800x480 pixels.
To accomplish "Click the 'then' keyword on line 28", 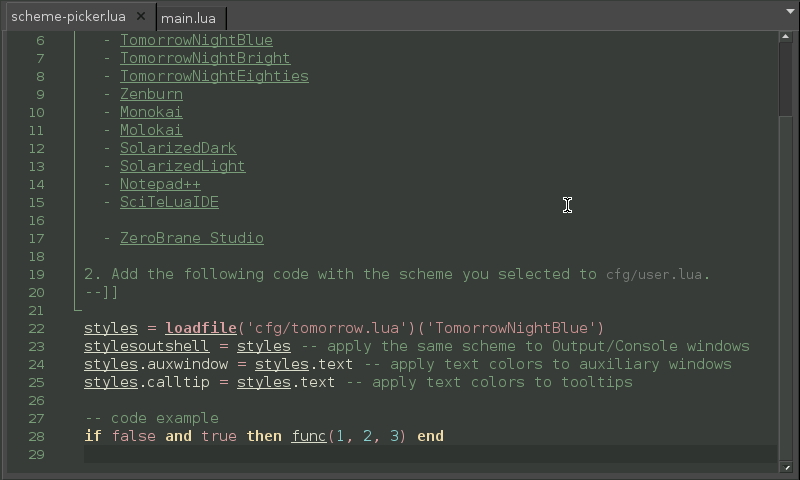I will (264, 436).
